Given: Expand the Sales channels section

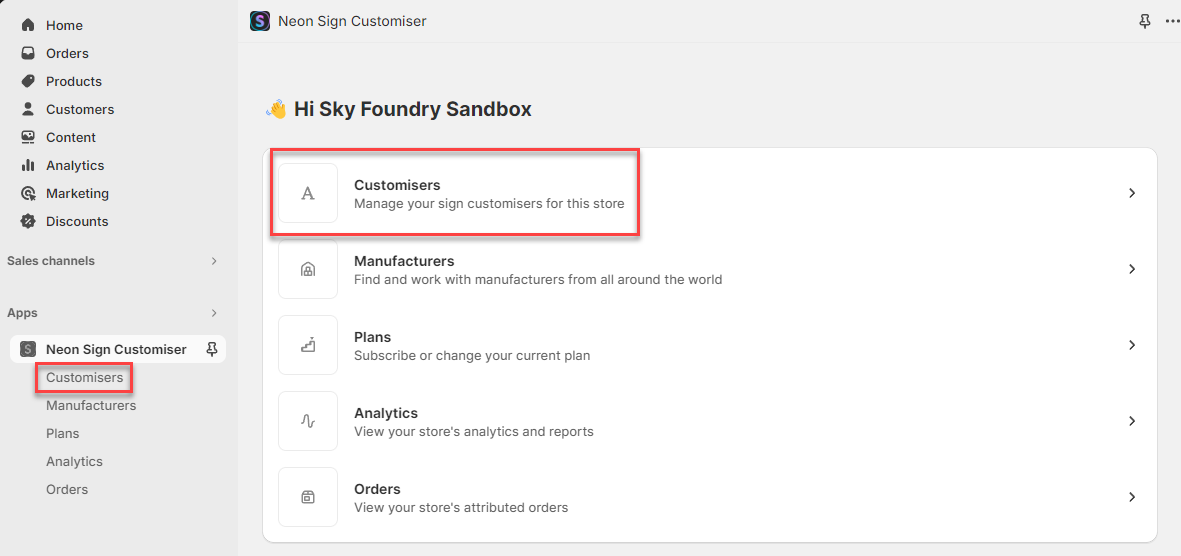Looking at the screenshot, I should pyautogui.click(x=213, y=261).
